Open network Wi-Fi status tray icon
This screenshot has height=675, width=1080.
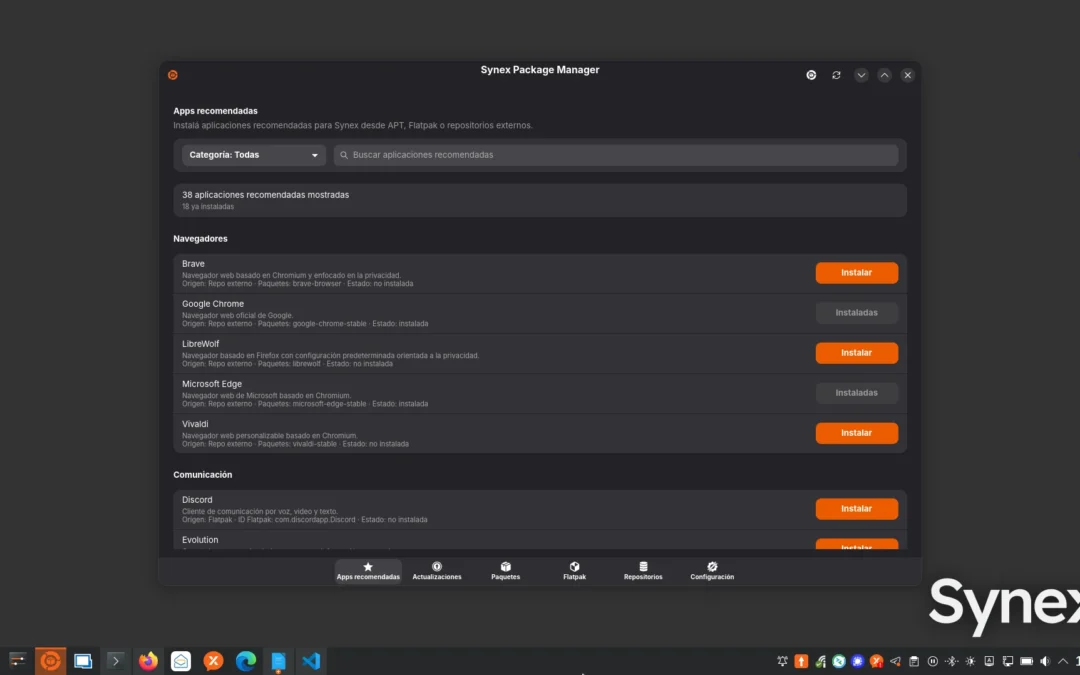pos(820,661)
